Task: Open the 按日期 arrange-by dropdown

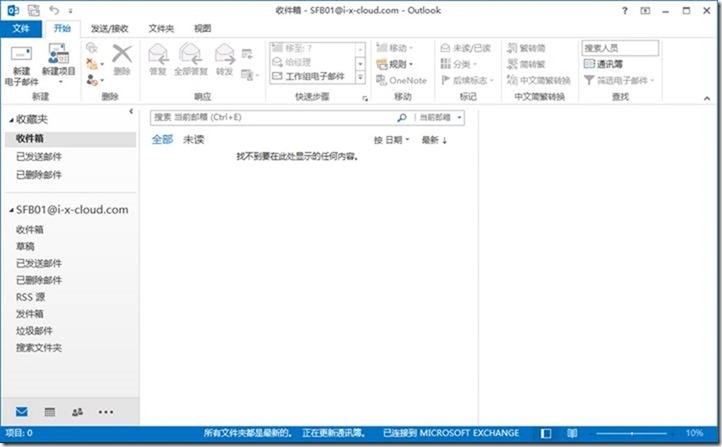Action: (x=391, y=140)
